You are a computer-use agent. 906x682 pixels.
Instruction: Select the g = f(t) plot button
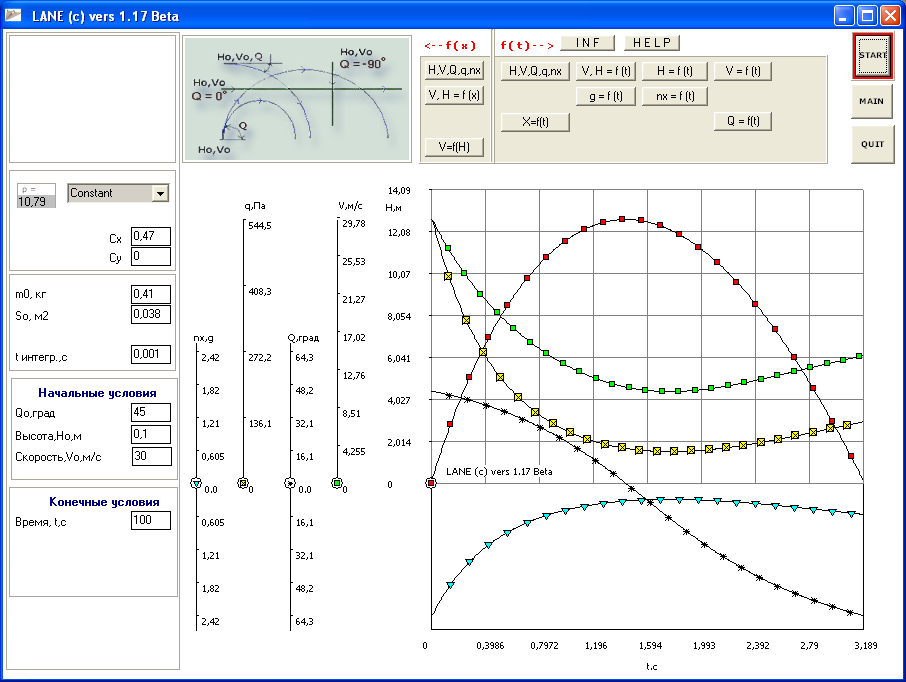[605, 96]
